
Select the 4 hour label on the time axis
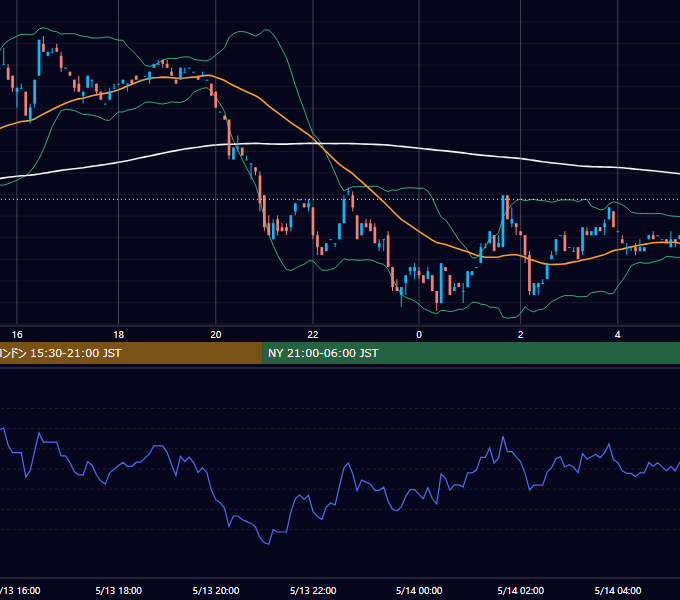(618, 335)
